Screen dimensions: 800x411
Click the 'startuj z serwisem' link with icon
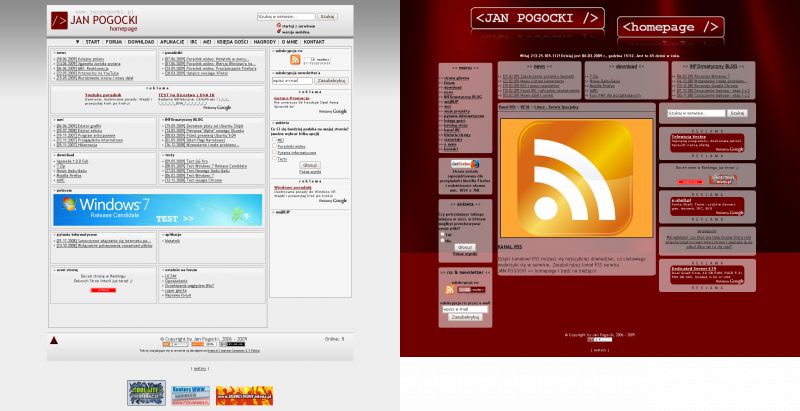tap(295, 25)
